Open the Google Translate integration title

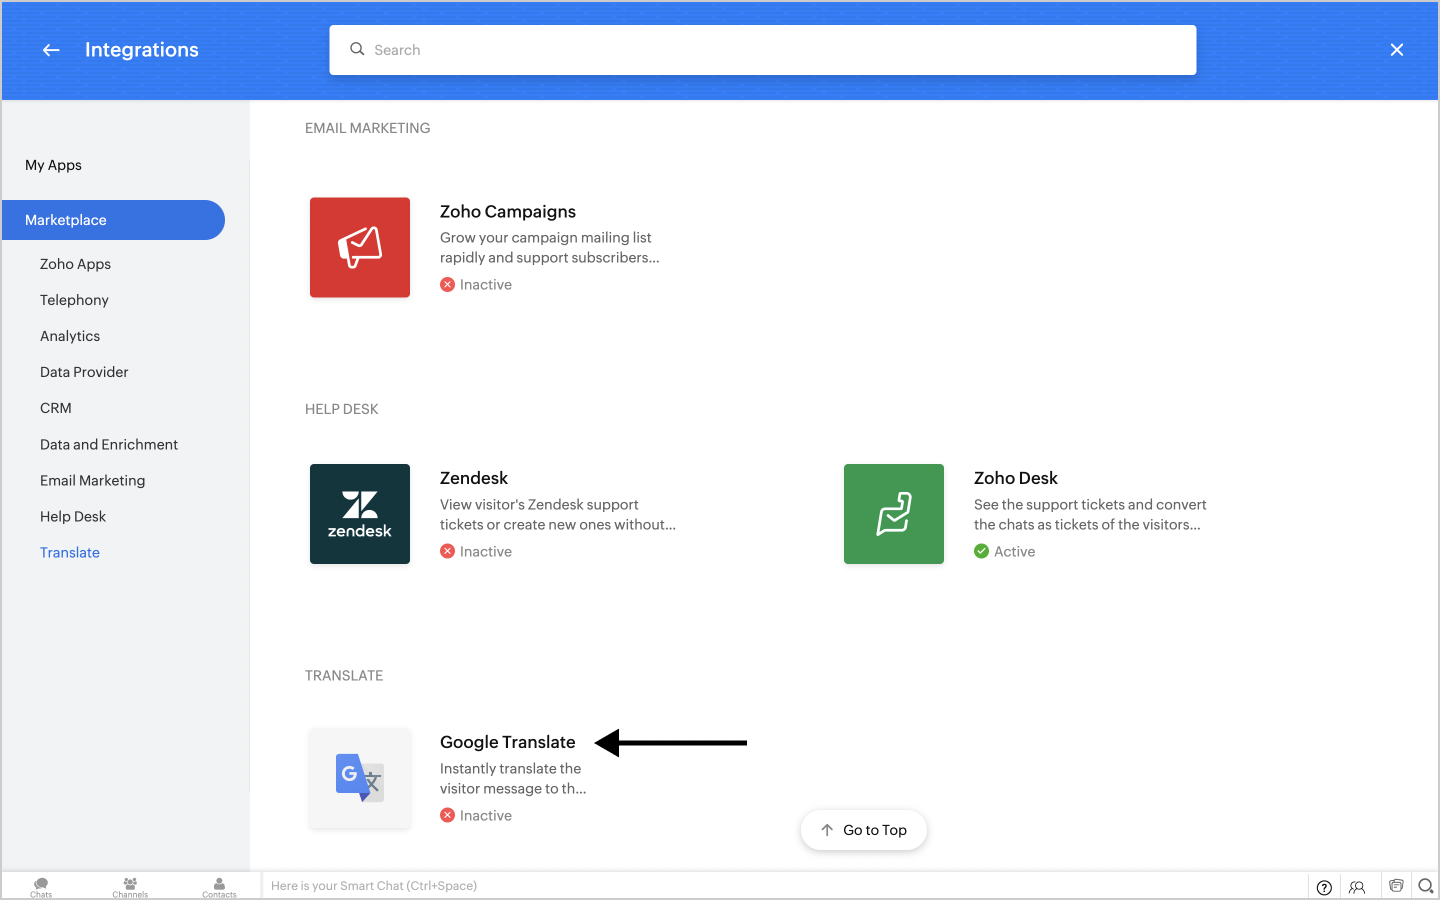pyautogui.click(x=508, y=742)
